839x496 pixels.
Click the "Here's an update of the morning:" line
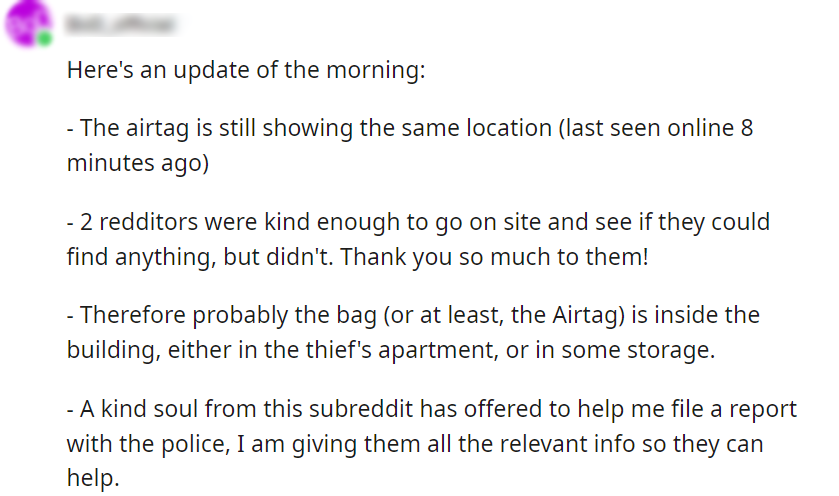[x=246, y=71]
